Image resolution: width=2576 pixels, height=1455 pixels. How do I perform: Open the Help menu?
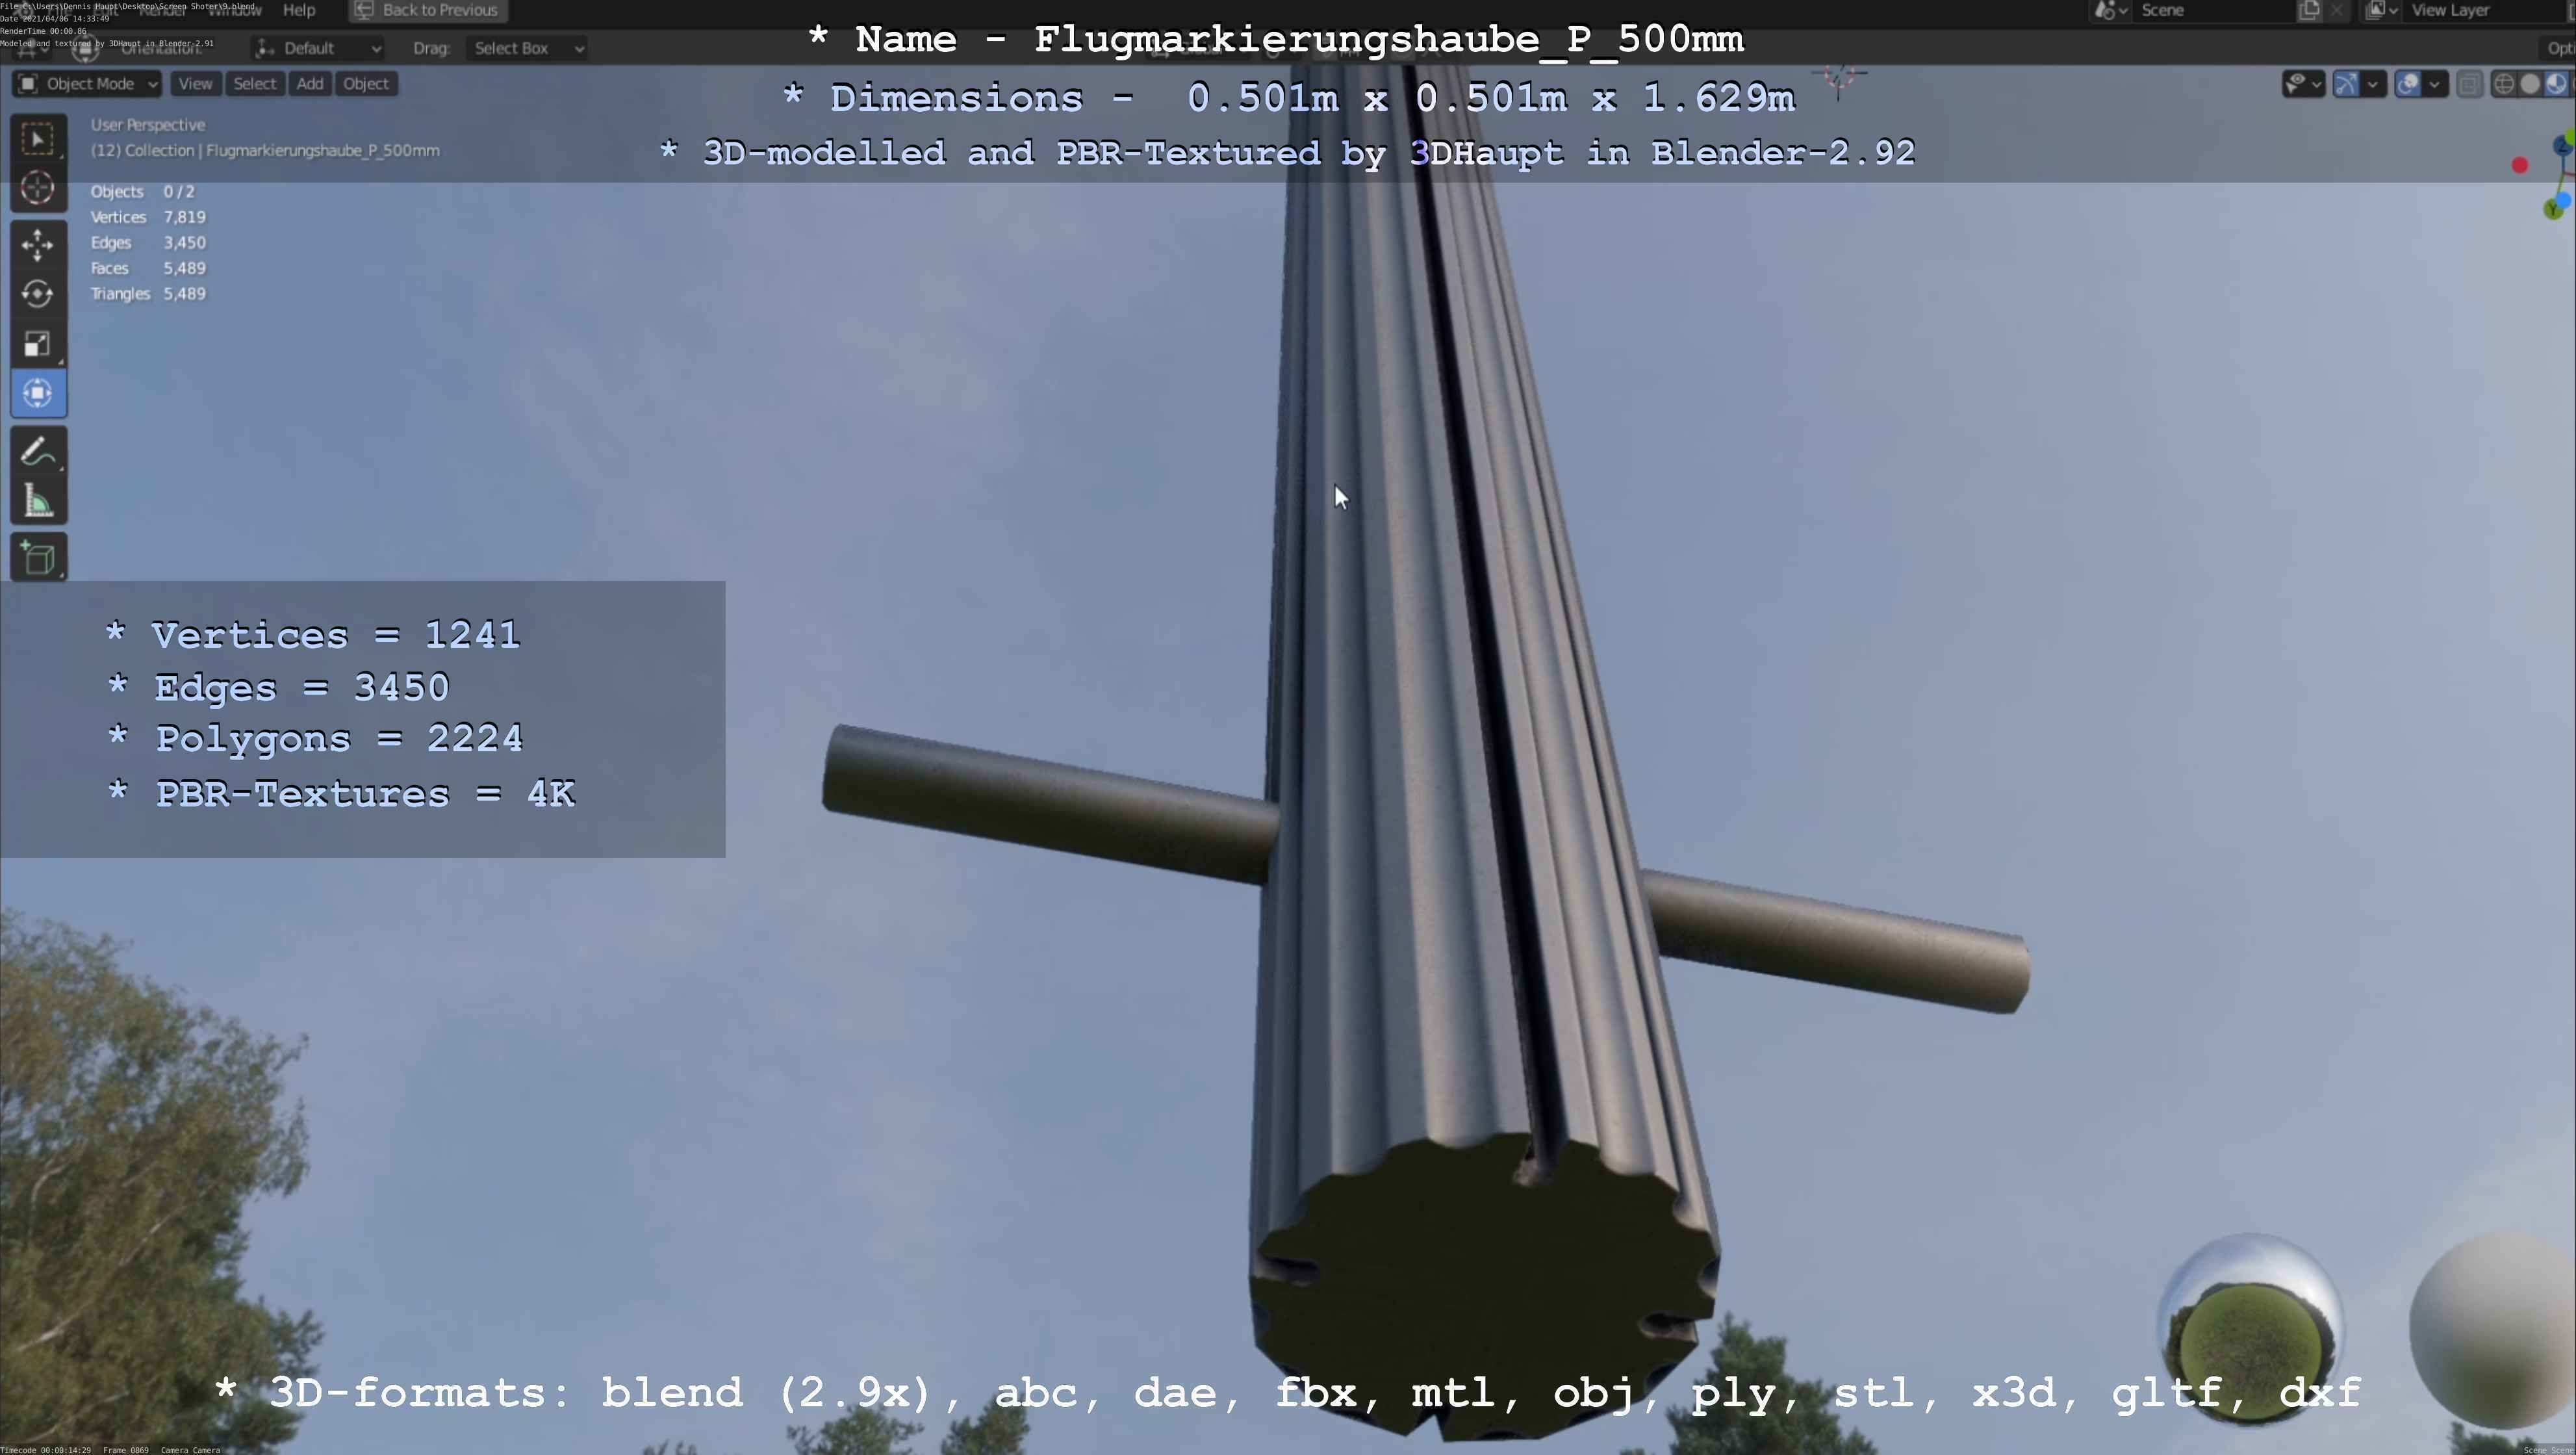click(x=299, y=10)
